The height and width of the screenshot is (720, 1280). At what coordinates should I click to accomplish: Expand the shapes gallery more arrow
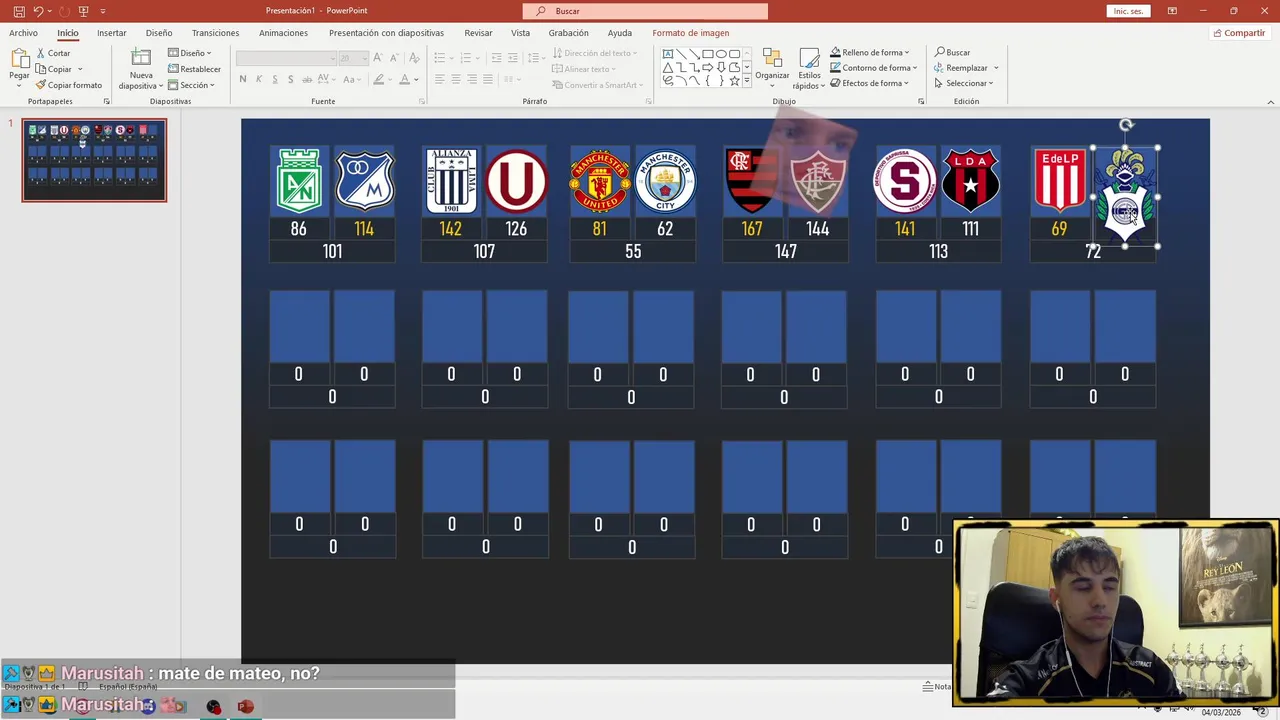747,81
